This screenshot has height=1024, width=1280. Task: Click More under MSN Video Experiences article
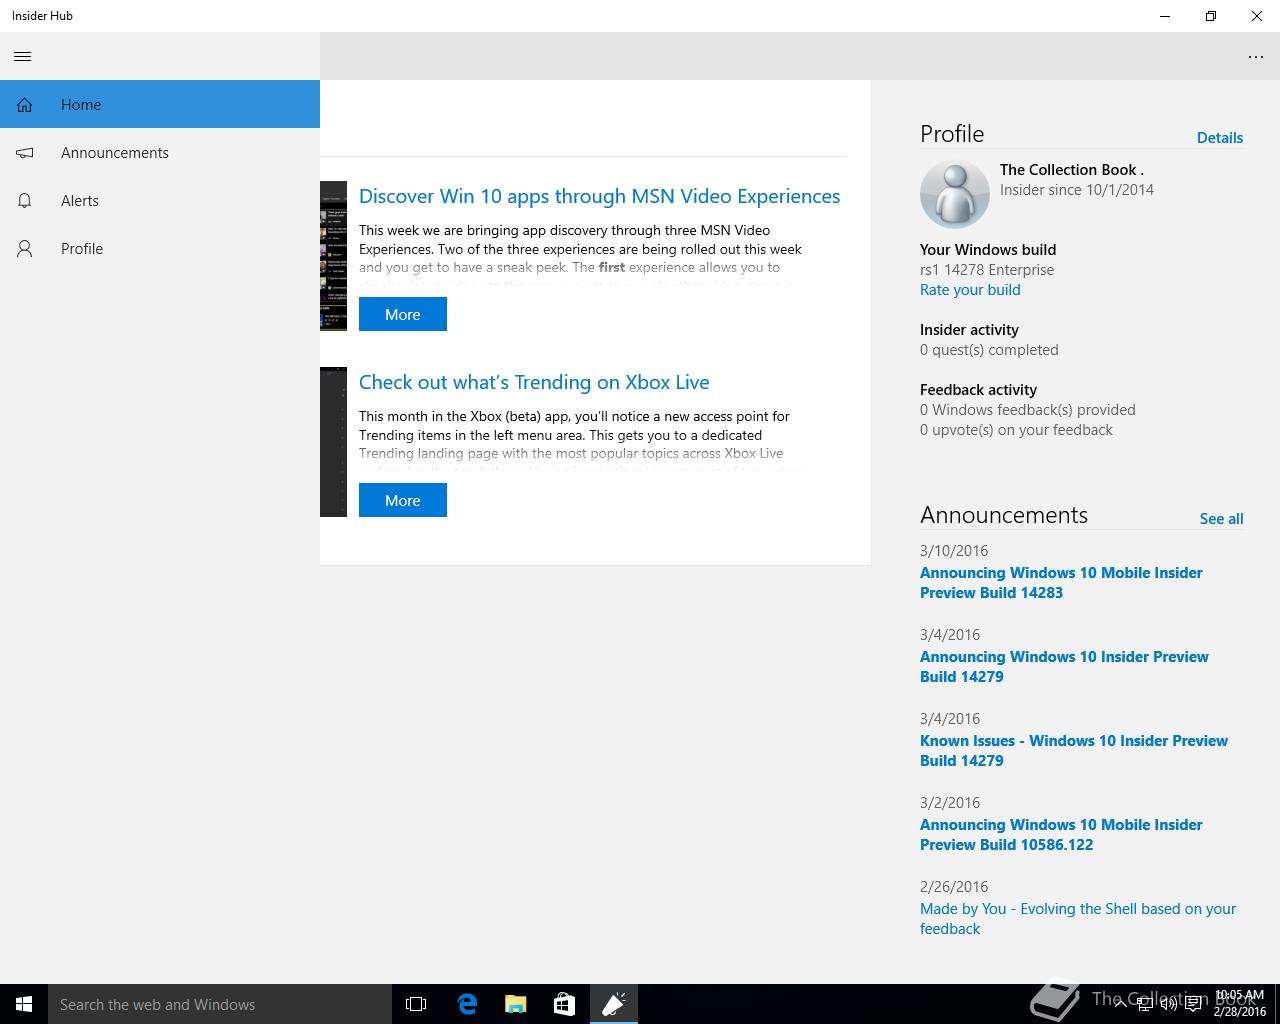403,314
